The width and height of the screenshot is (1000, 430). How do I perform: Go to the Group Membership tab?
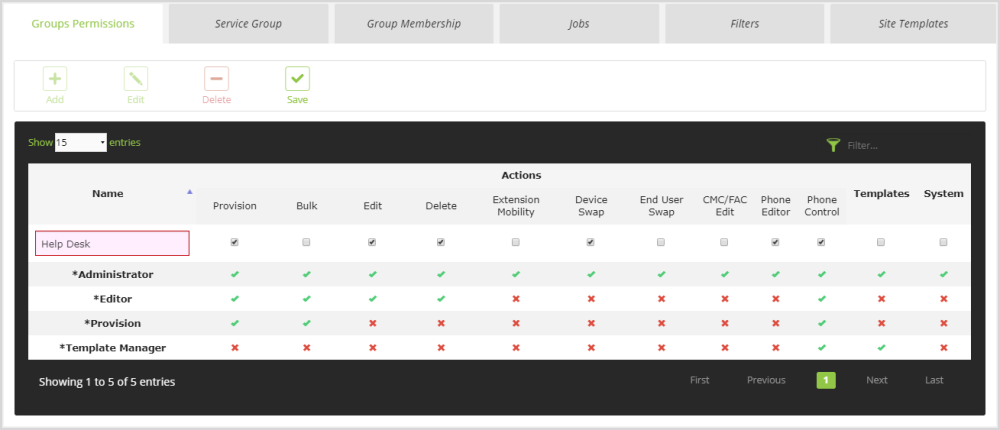tap(413, 24)
